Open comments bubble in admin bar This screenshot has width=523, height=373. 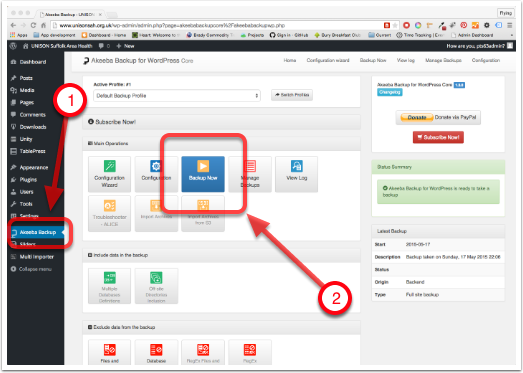click(104, 46)
